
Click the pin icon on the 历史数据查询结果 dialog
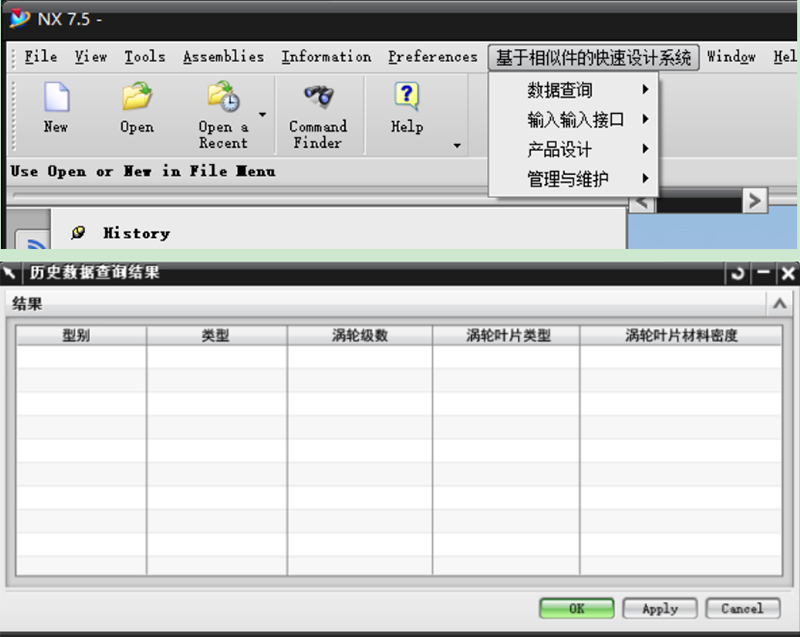(10, 273)
